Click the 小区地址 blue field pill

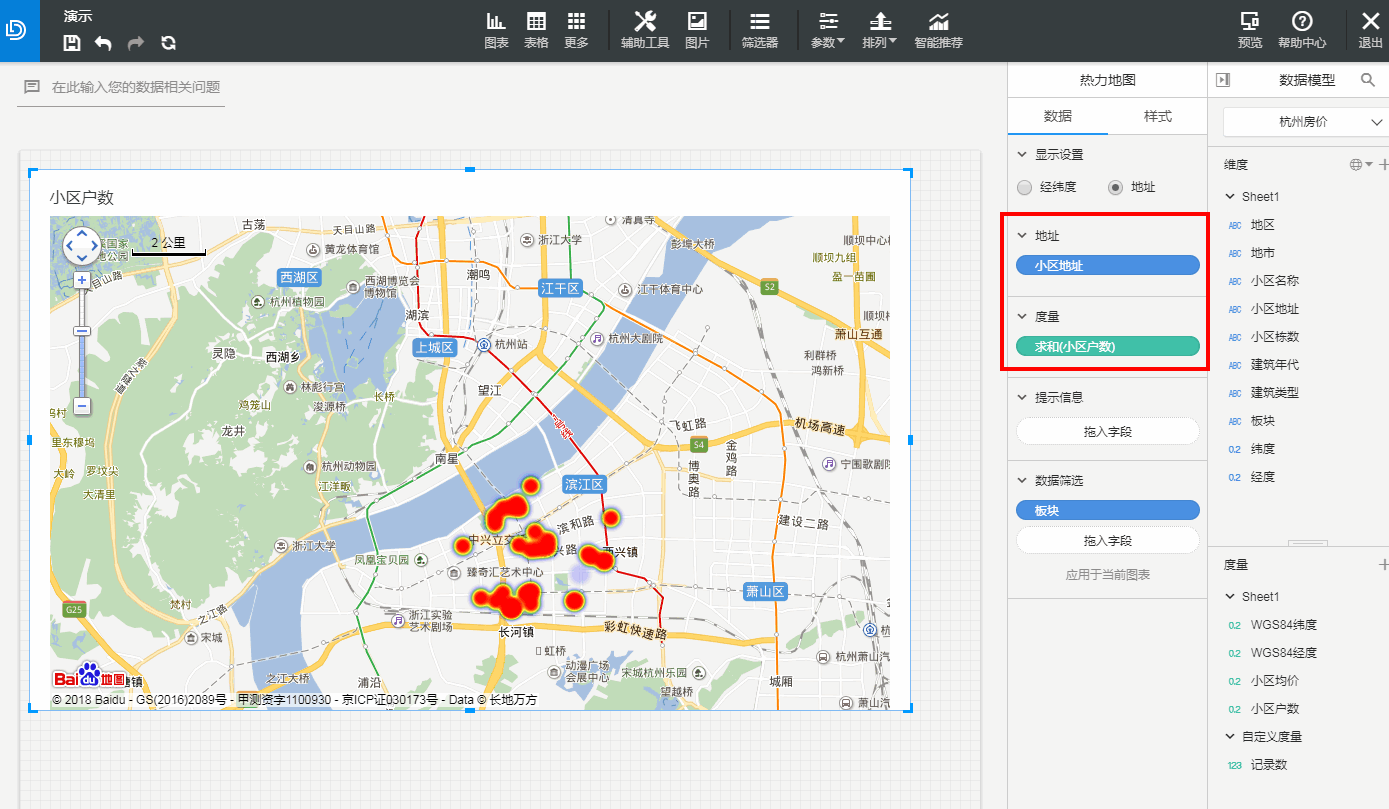[1107, 266]
